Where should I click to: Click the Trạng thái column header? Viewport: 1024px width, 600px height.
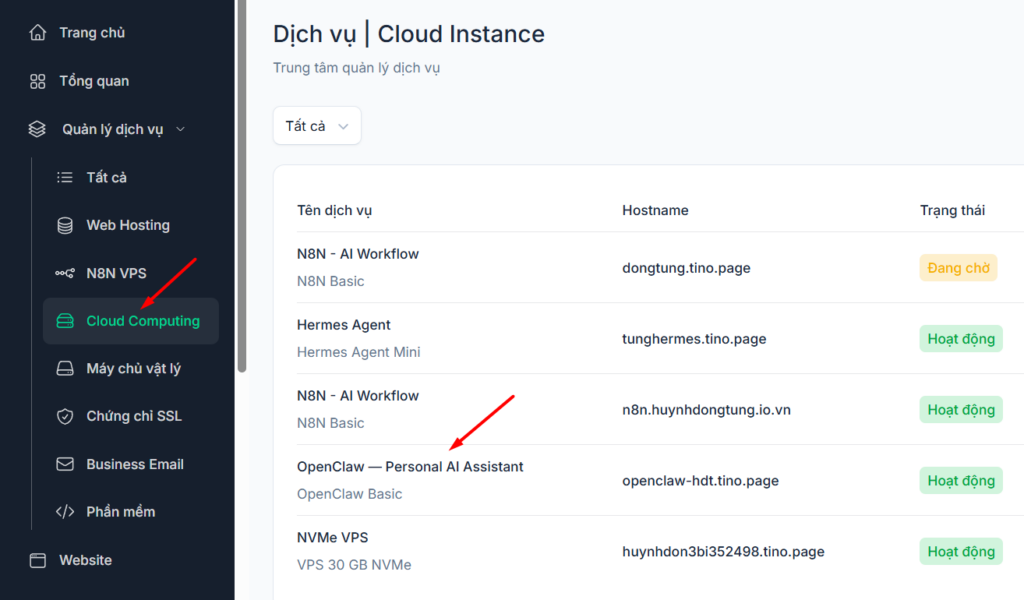[x=952, y=210]
